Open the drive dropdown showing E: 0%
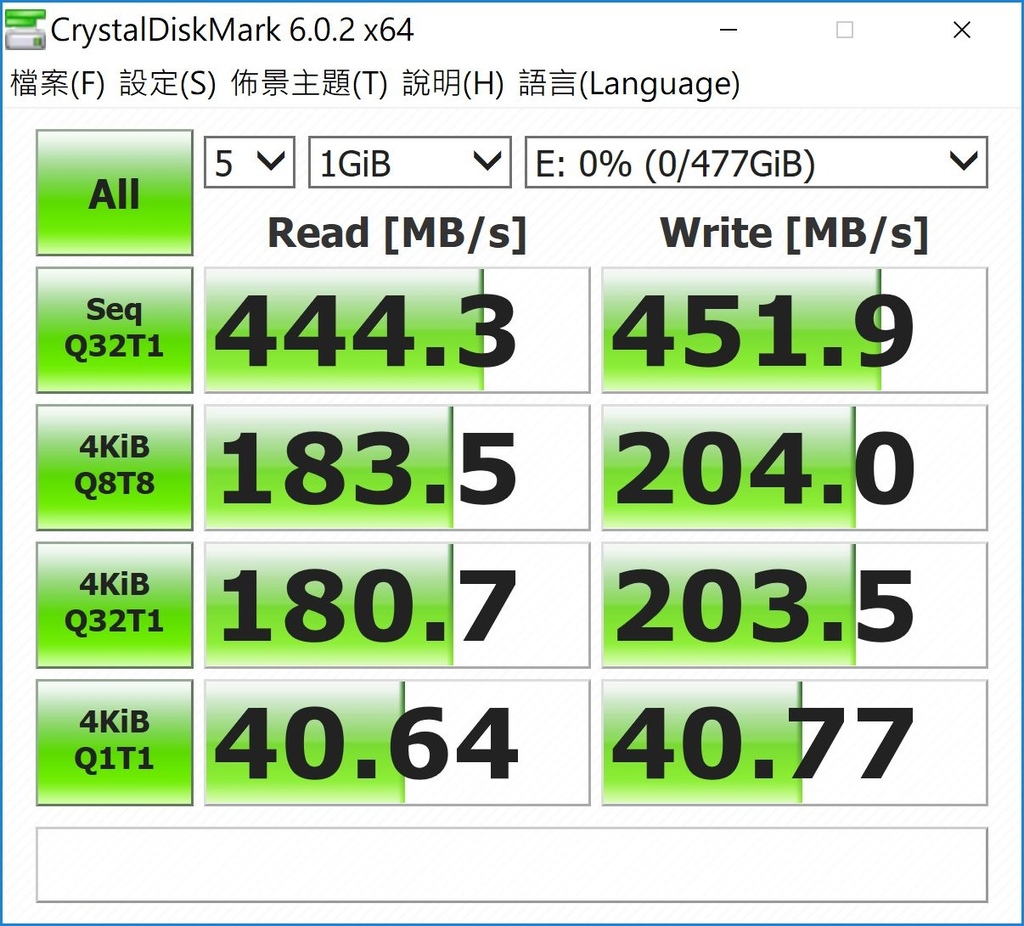The width and height of the screenshot is (1024, 926). coord(756,162)
